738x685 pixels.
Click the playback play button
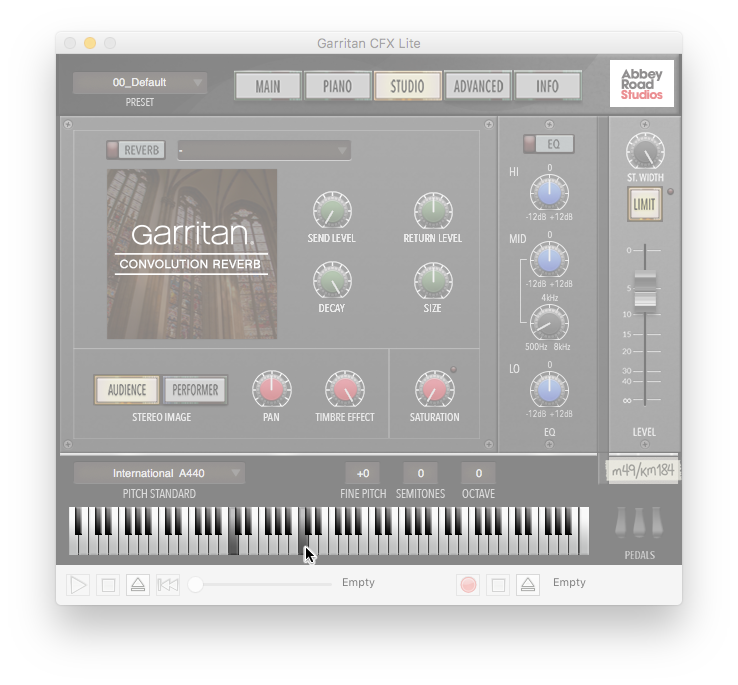point(78,585)
